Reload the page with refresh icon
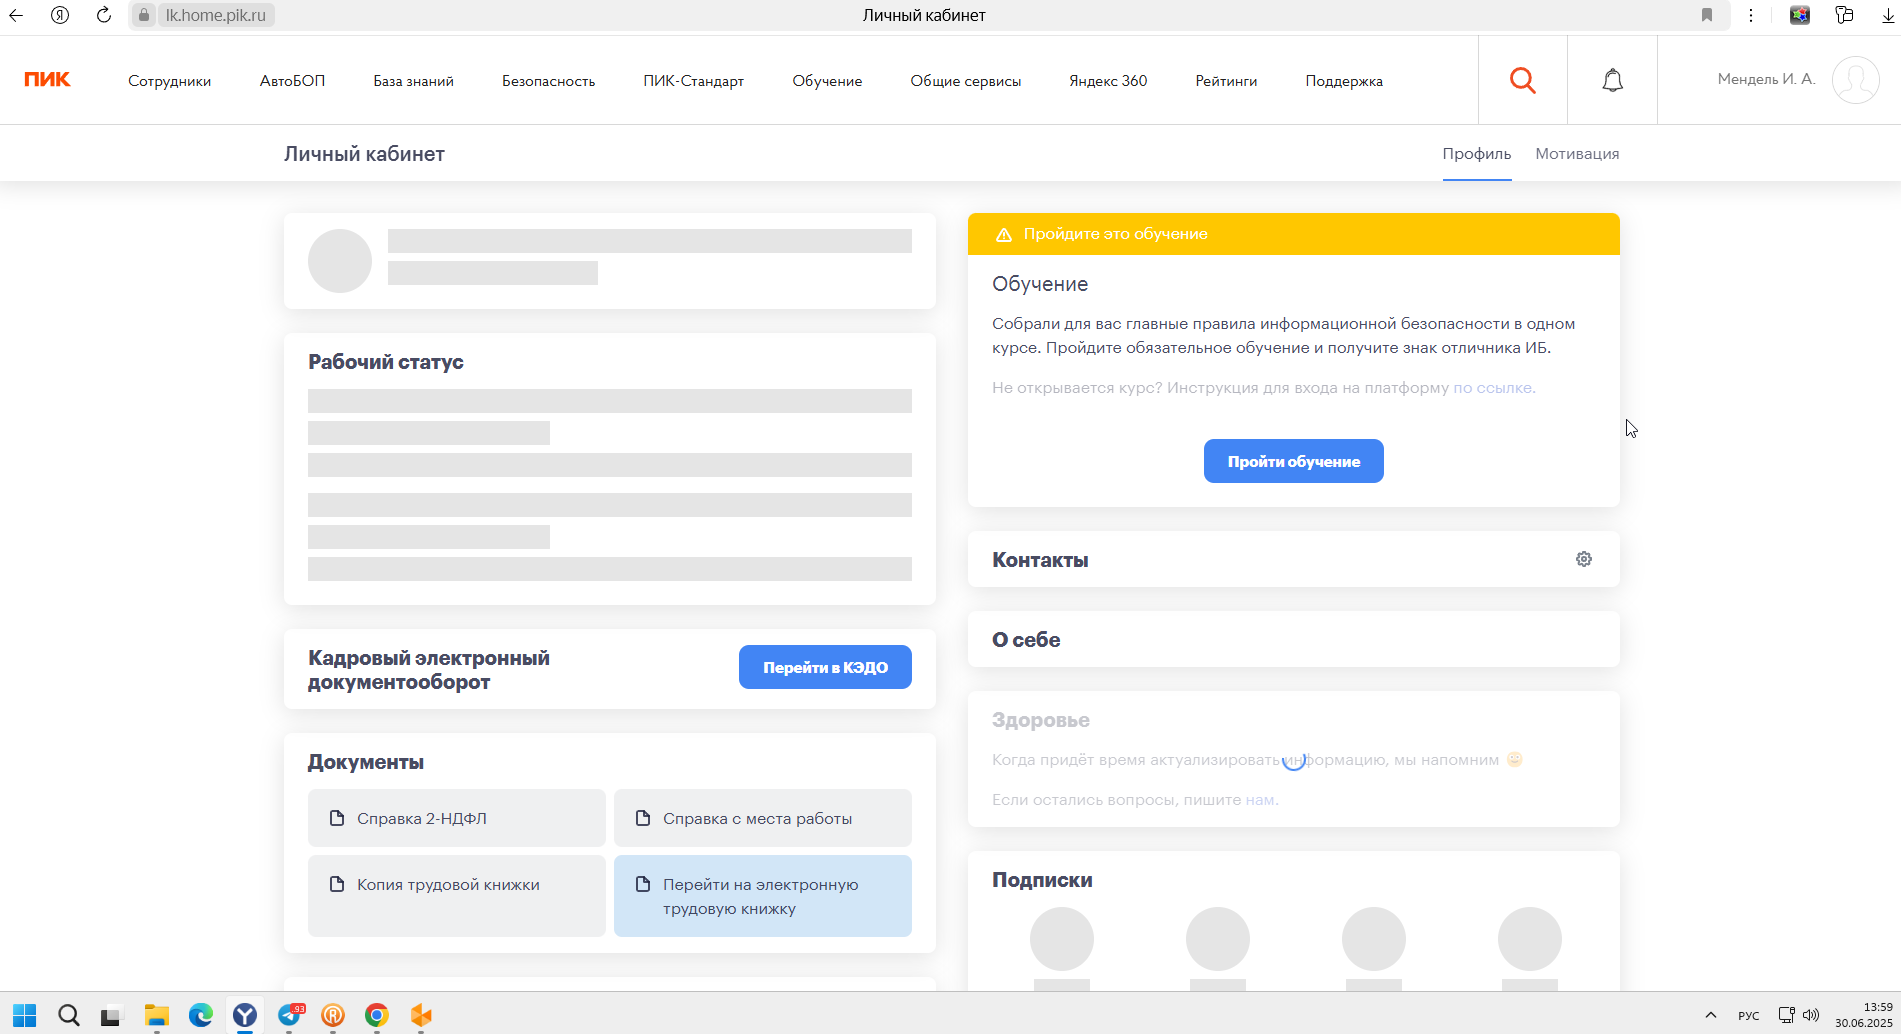The image size is (1901, 1034). (104, 15)
